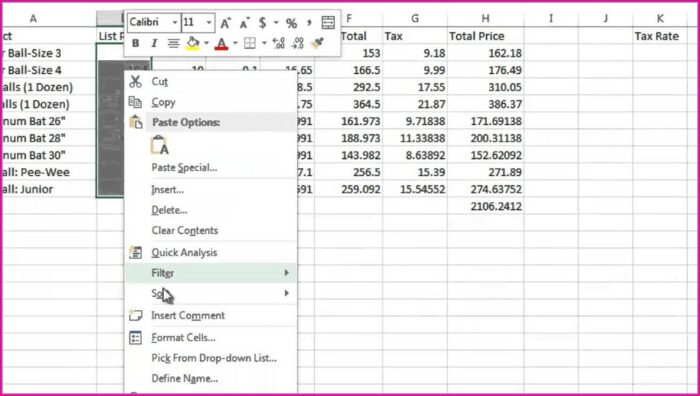The height and width of the screenshot is (396, 700).
Task: Choose Copy from the context menu
Action: (210, 102)
